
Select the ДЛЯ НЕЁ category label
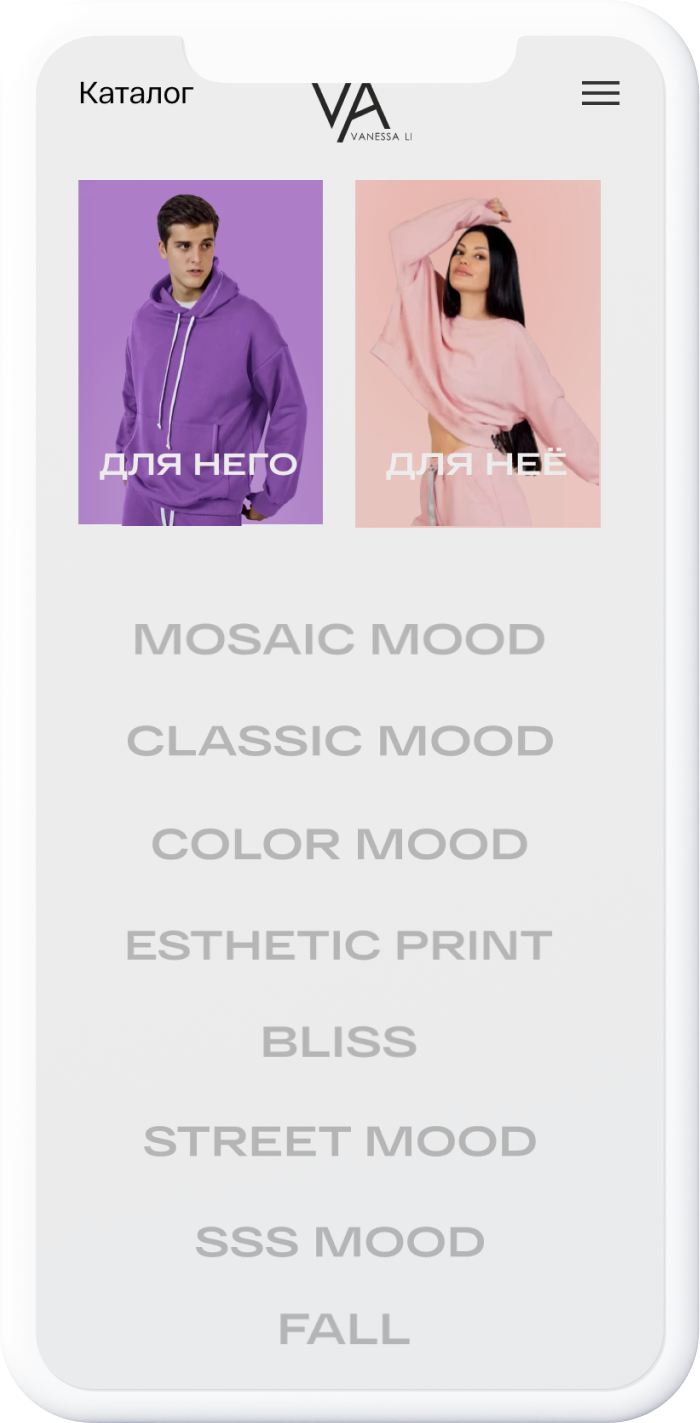click(477, 464)
